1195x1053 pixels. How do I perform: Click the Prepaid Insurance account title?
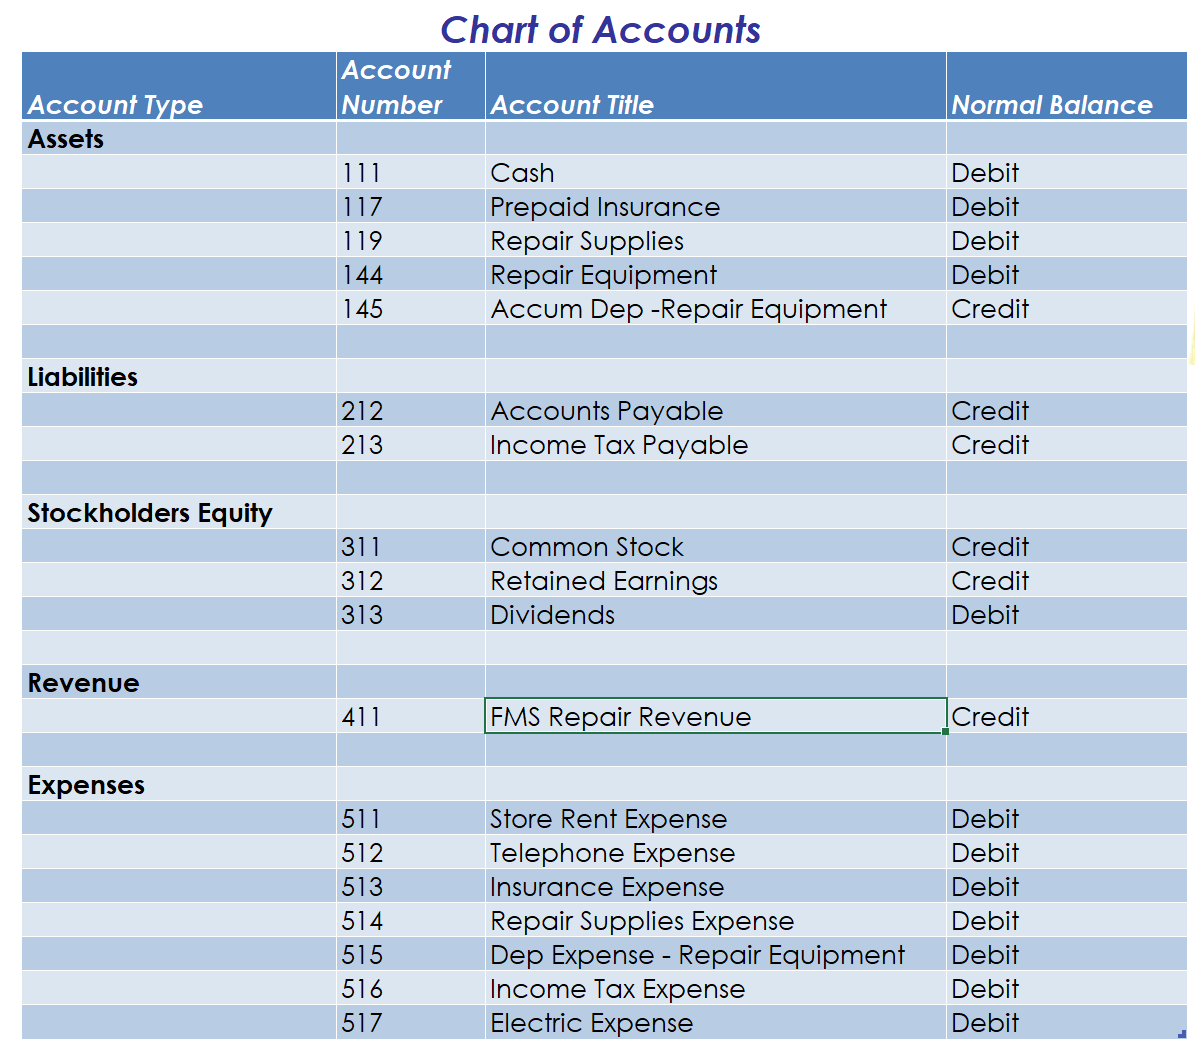pos(604,207)
